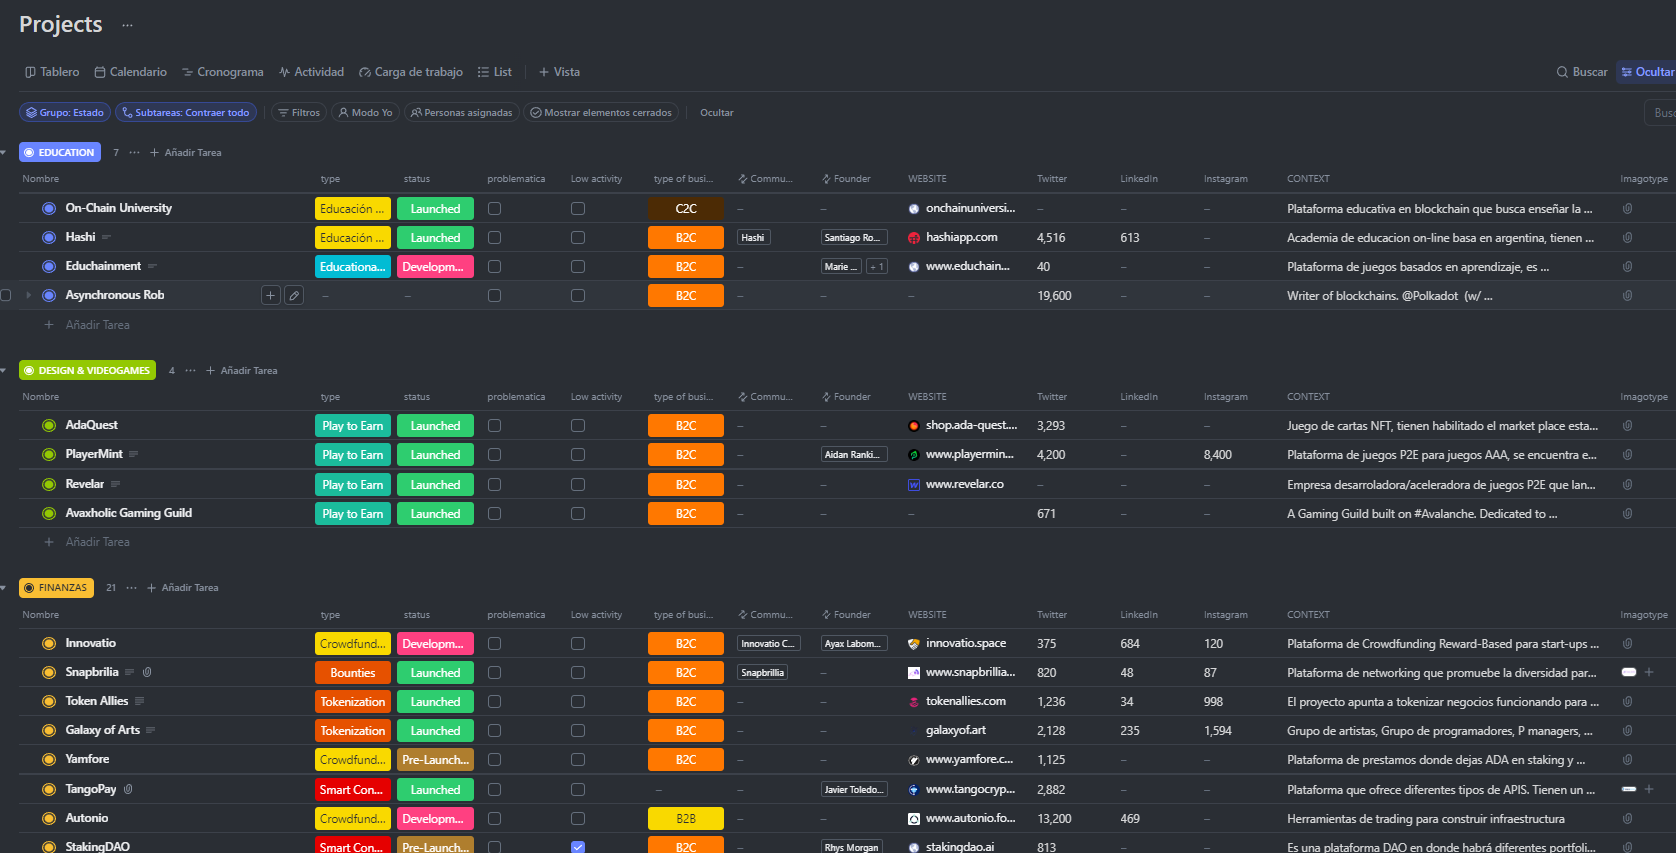
Task: Open the Imagotype attachment icon for Educhainment
Action: click(x=1627, y=267)
